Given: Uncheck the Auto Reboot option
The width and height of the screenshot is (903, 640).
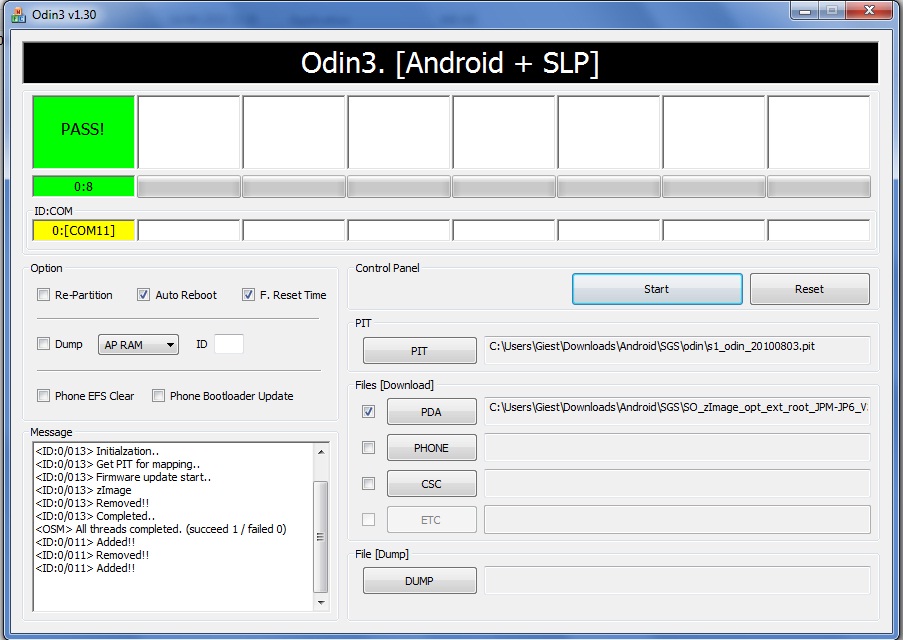Looking at the screenshot, I should pyautogui.click(x=143, y=295).
